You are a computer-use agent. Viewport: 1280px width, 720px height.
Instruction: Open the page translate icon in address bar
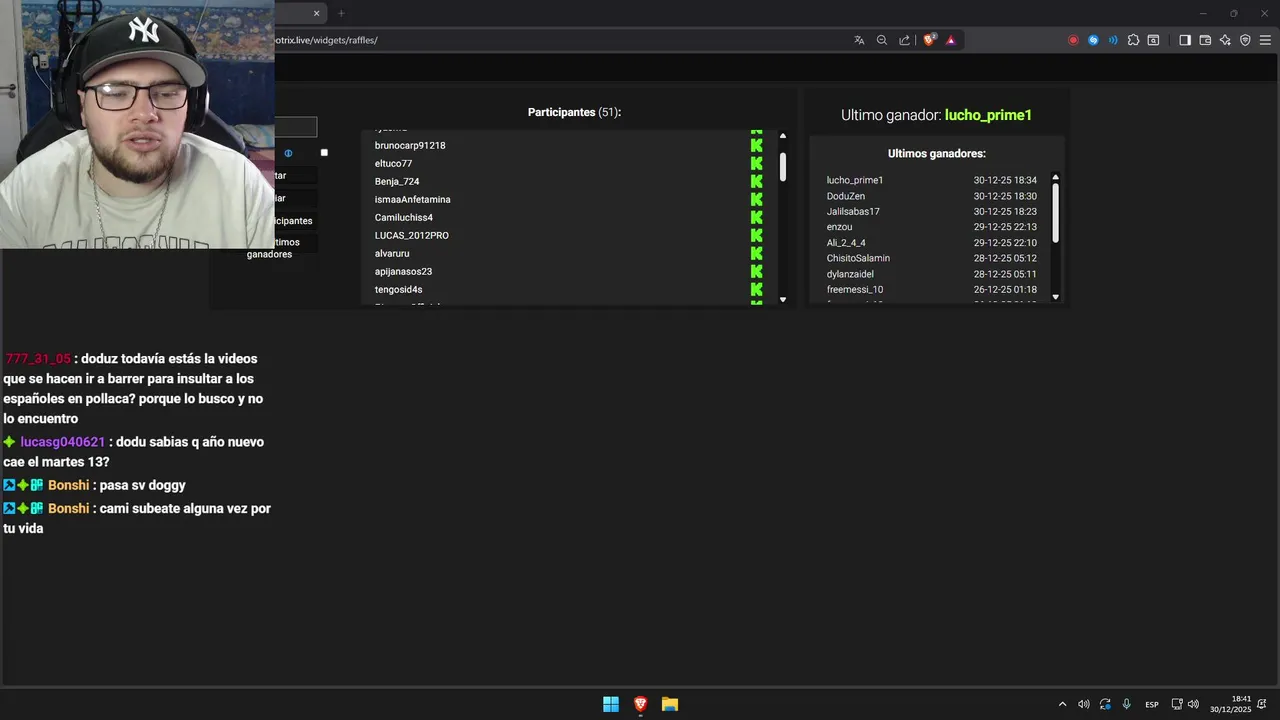859,40
